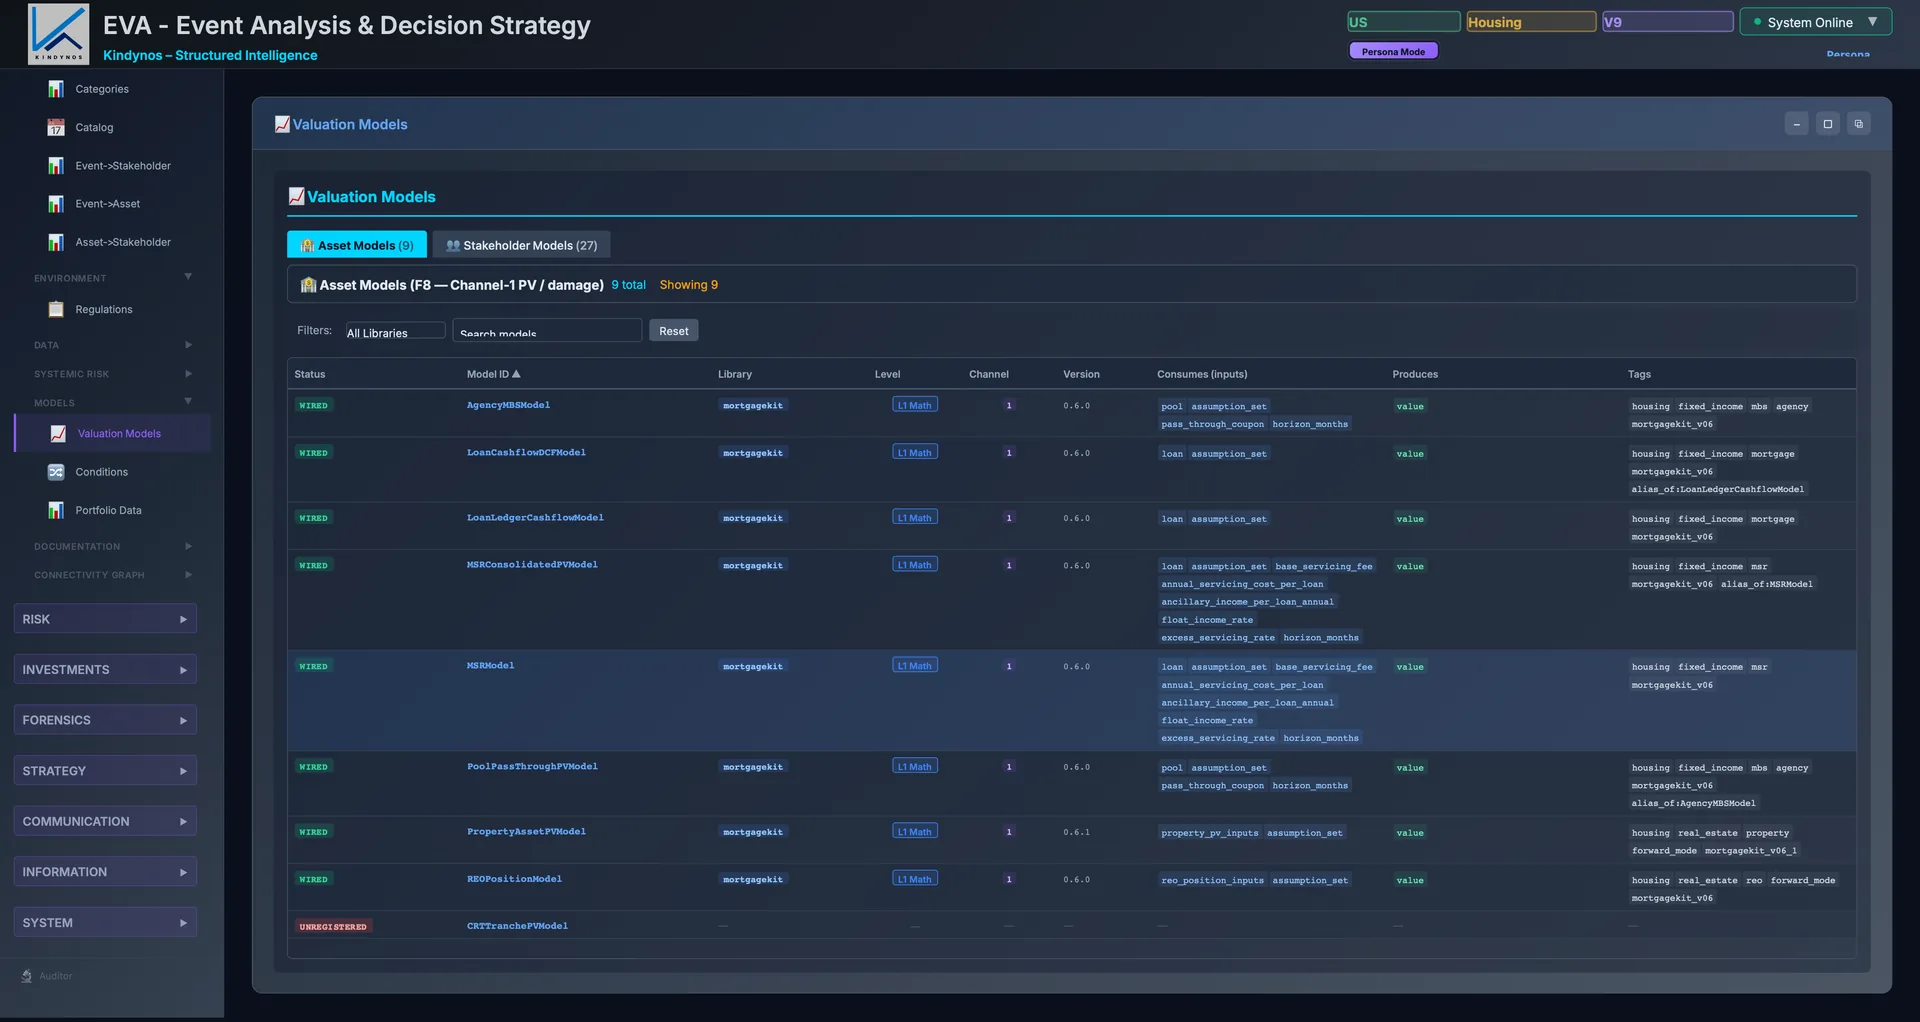
Task: Expand the COMMUNICATION menu group
Action: (105, 821)
